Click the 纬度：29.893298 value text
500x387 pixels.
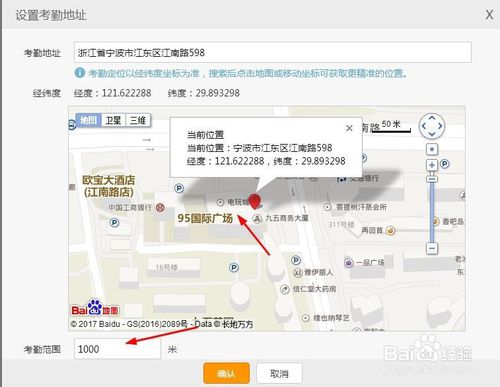coord(204,93)
